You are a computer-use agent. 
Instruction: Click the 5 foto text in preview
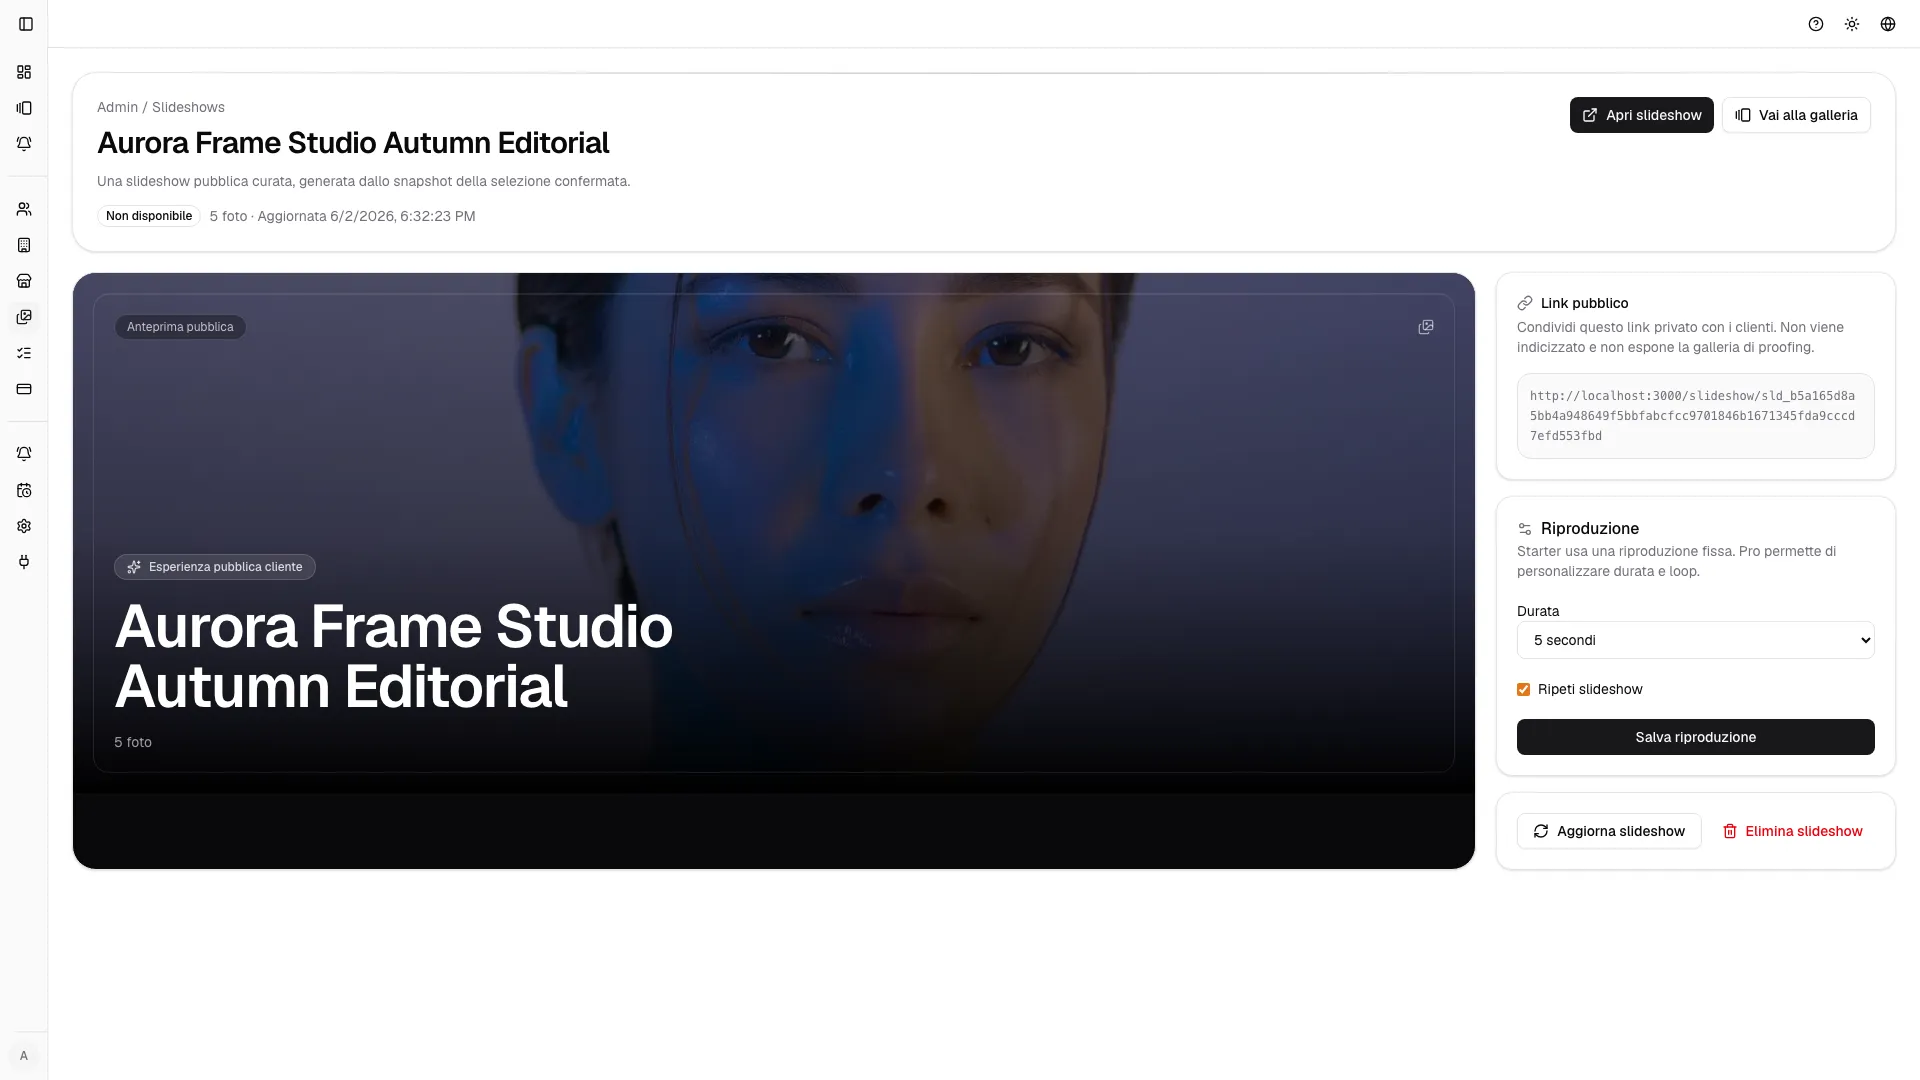[x=133, y=742]
